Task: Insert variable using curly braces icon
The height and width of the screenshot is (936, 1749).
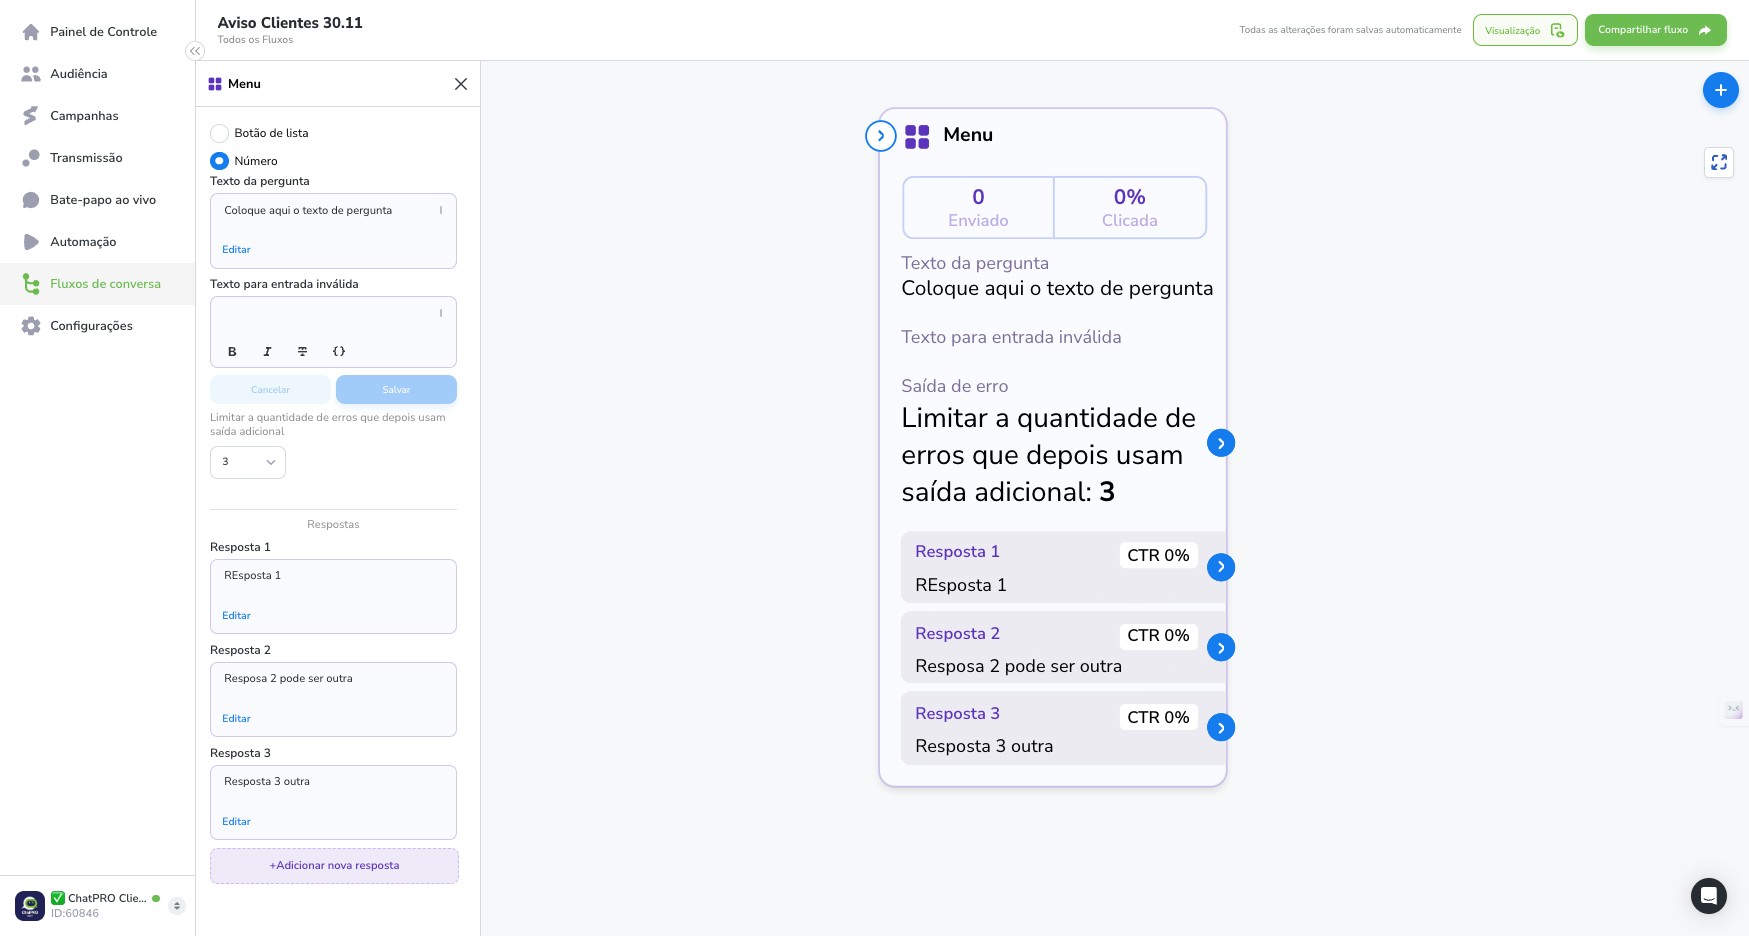Action: coord(339,352)
